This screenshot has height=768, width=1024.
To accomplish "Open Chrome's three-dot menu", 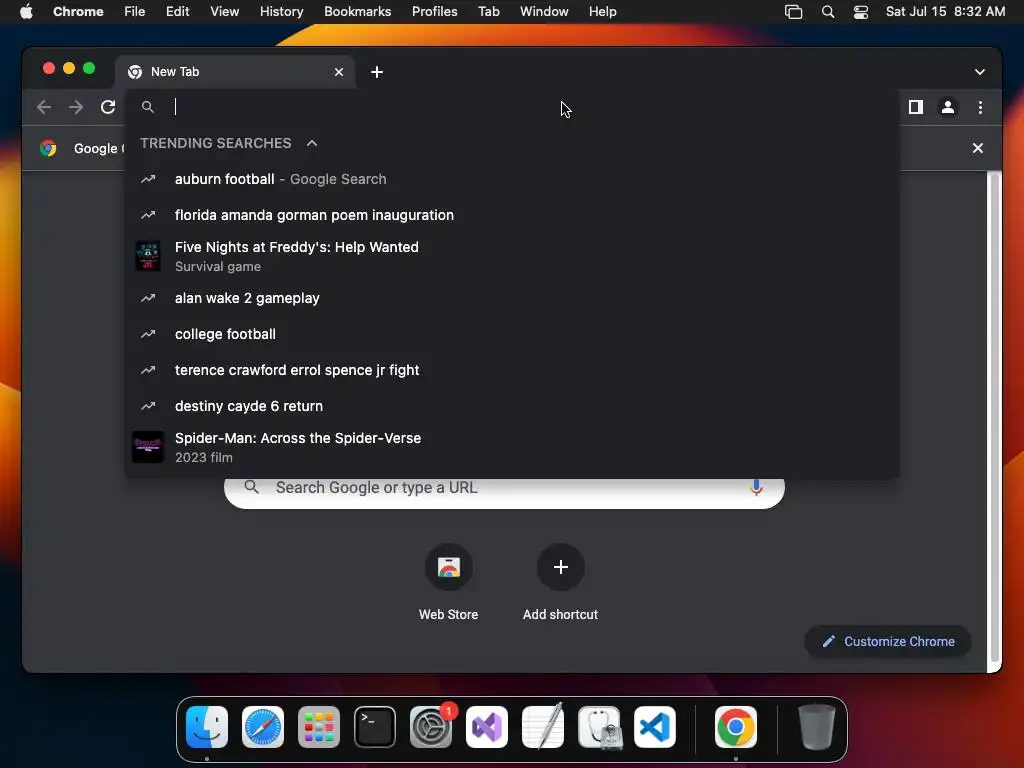I will [x=980, y=107].
